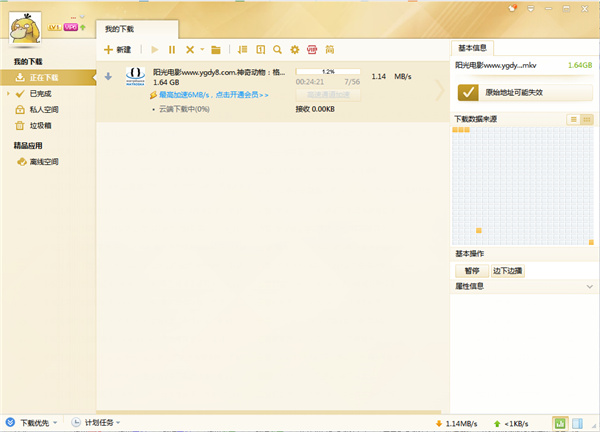Click the 边下边播 button
This screenshot has height=432, width=600.
tap(507, 270)
